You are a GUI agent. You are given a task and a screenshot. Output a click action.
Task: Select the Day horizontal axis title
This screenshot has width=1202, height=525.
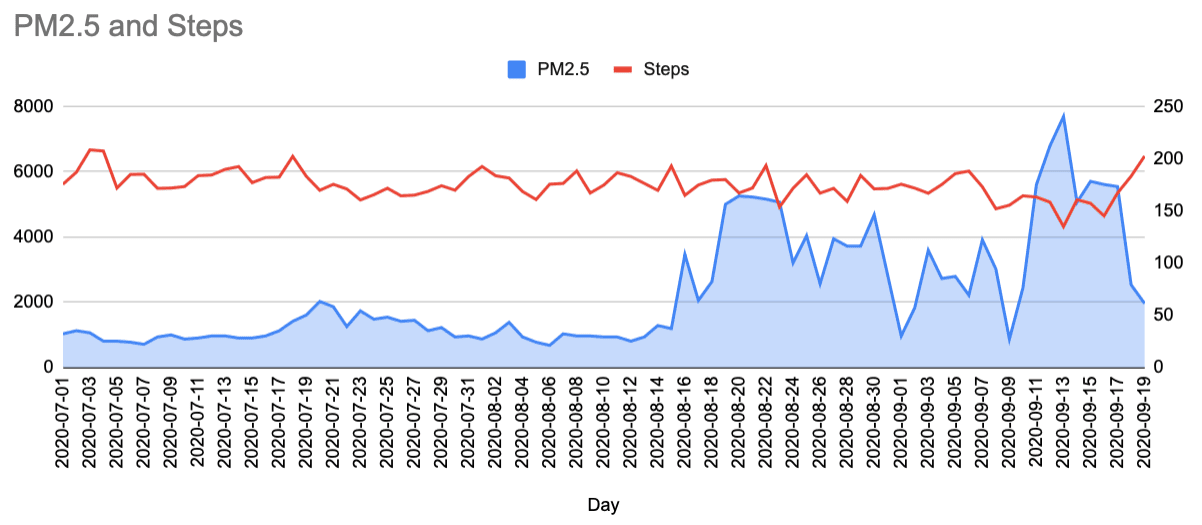point(601,506)
